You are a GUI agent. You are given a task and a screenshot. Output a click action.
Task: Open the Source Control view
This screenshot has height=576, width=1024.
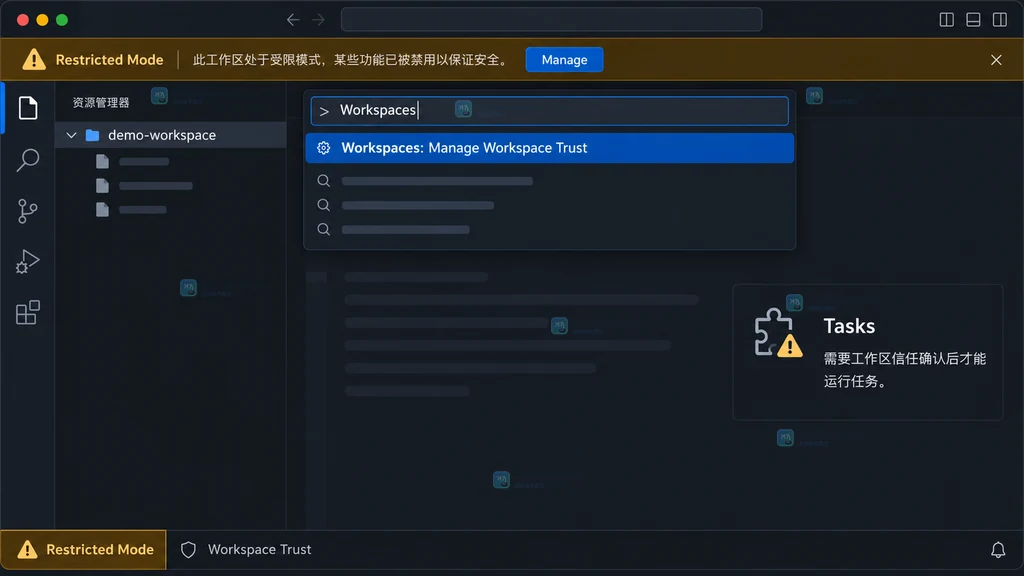27,211
